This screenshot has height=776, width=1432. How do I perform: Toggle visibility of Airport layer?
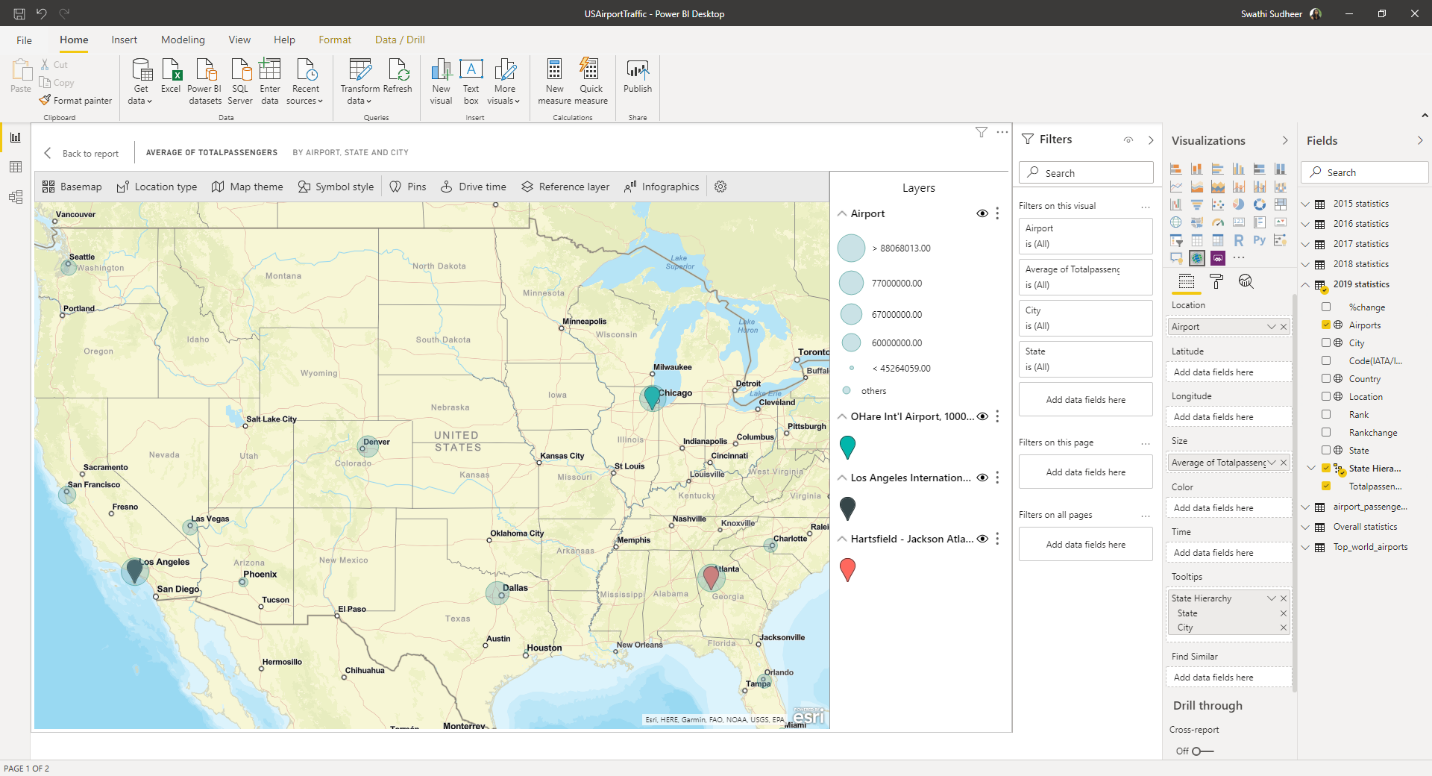(982, 214)
